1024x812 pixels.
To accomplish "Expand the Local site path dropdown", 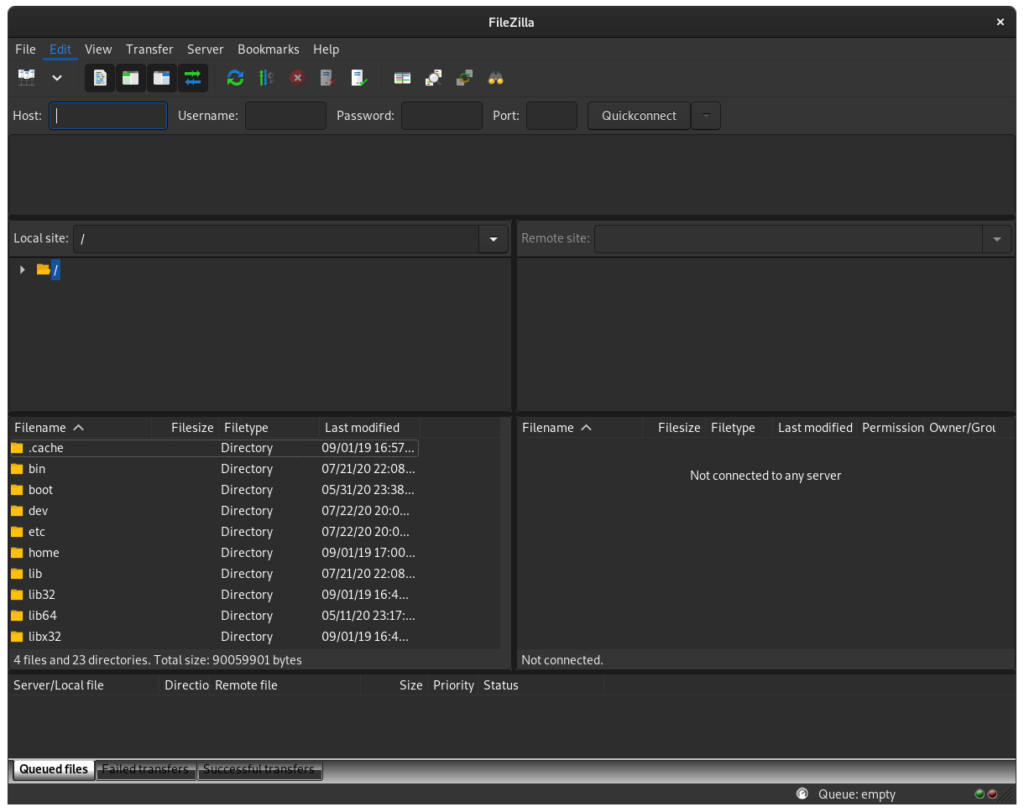I will pos(493,239).
